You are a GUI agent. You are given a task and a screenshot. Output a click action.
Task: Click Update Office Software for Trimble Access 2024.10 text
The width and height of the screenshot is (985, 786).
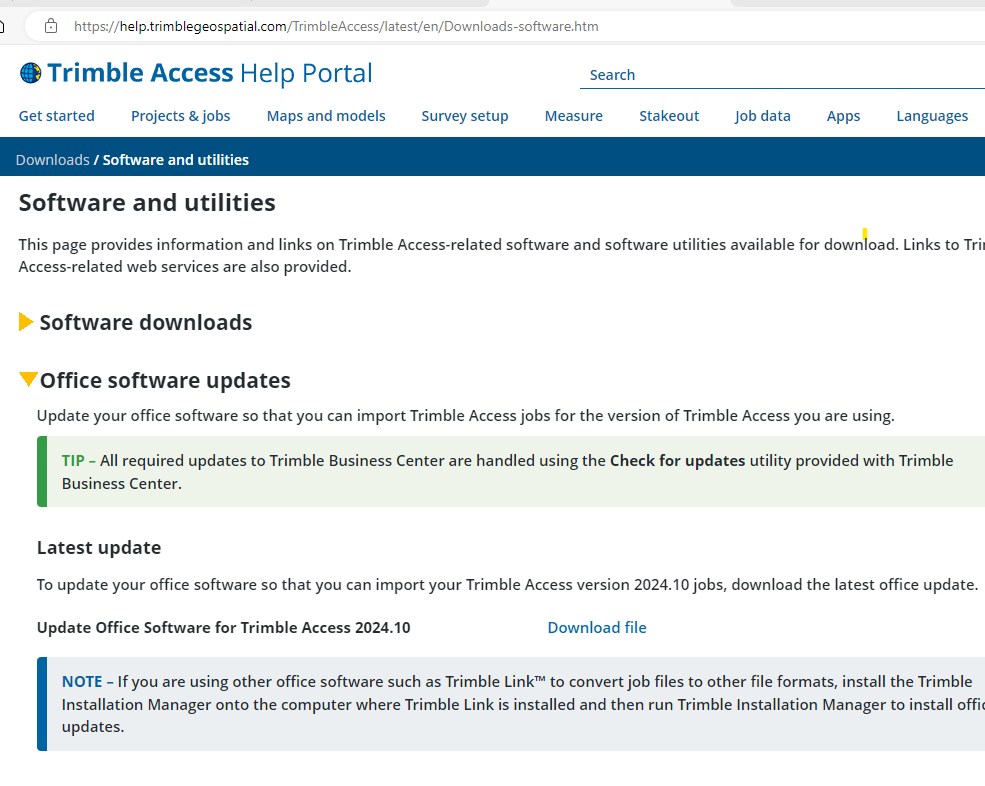[223, 628]
